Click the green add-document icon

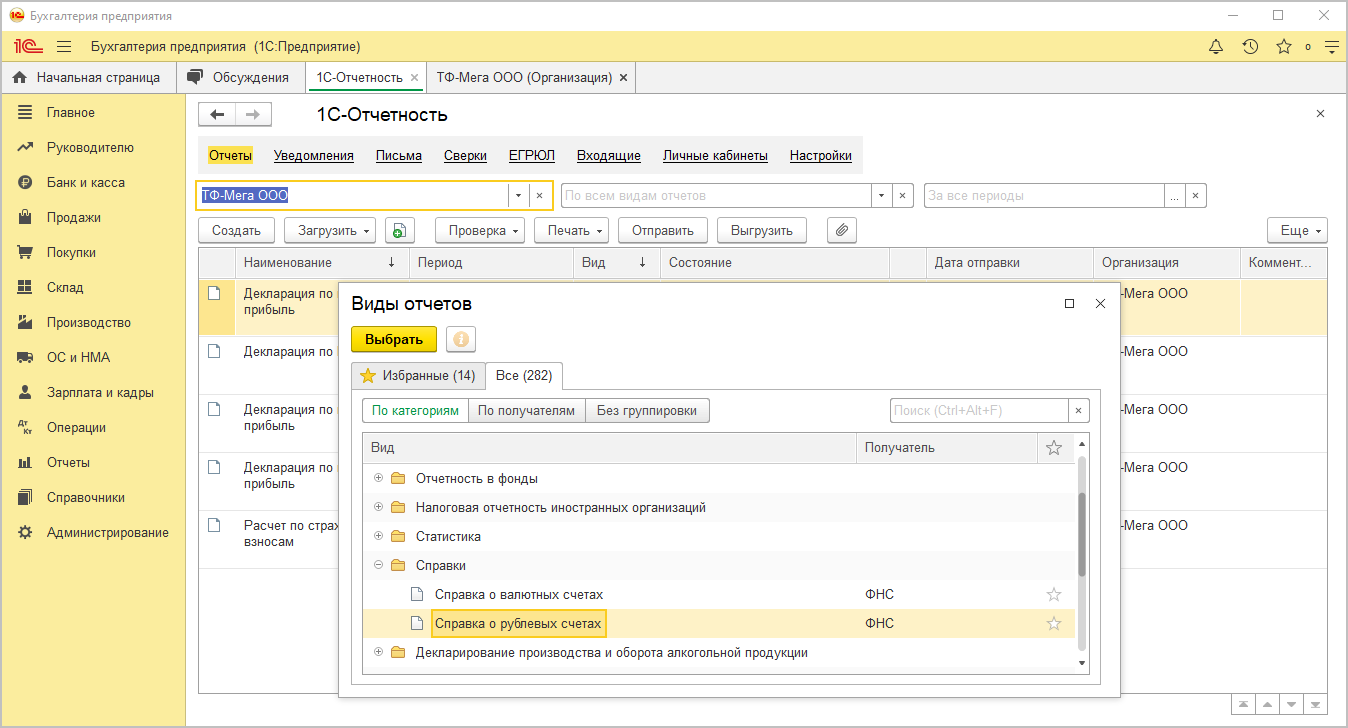pyautogui.click(x=399, y=231)
